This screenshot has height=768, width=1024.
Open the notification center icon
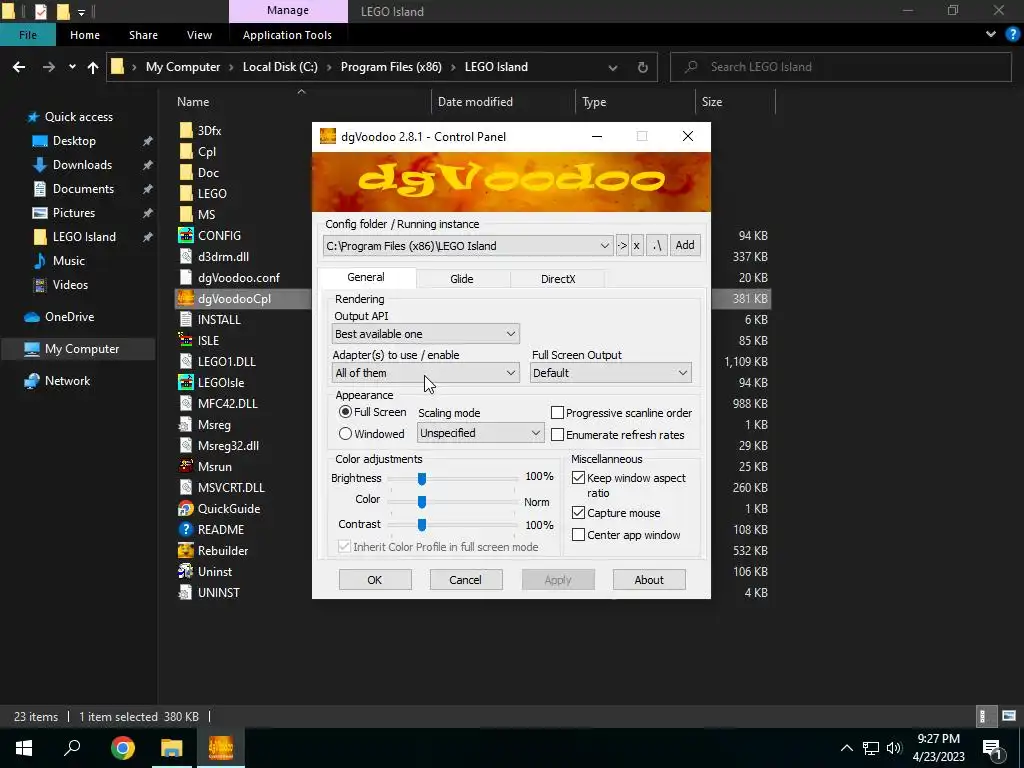pos(993,748)
